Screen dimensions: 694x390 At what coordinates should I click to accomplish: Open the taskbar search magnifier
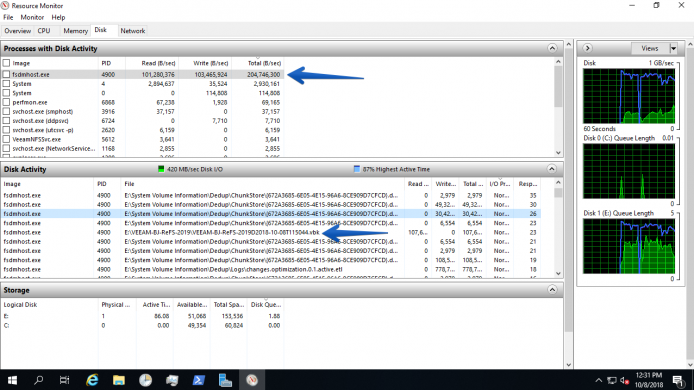click(x=39, y=380)
